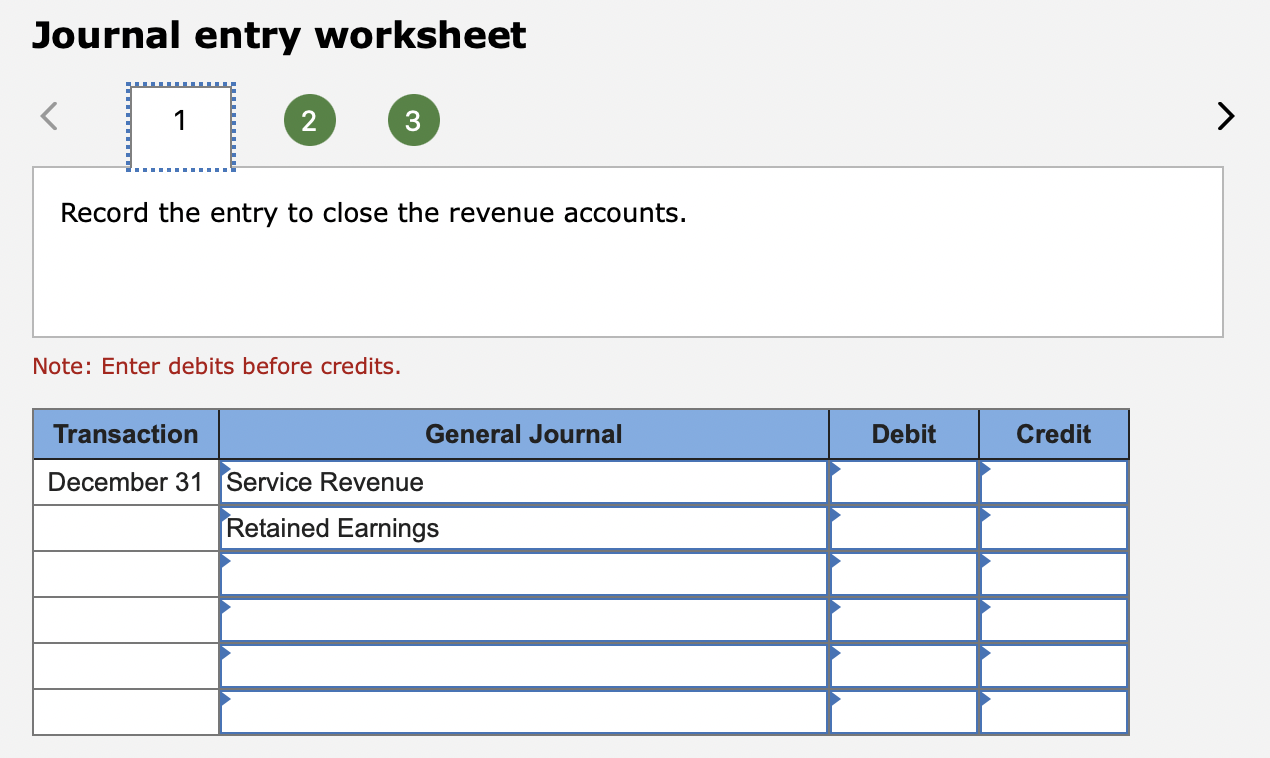Click the Credit field for Retained Earnings

(1053, 528)
